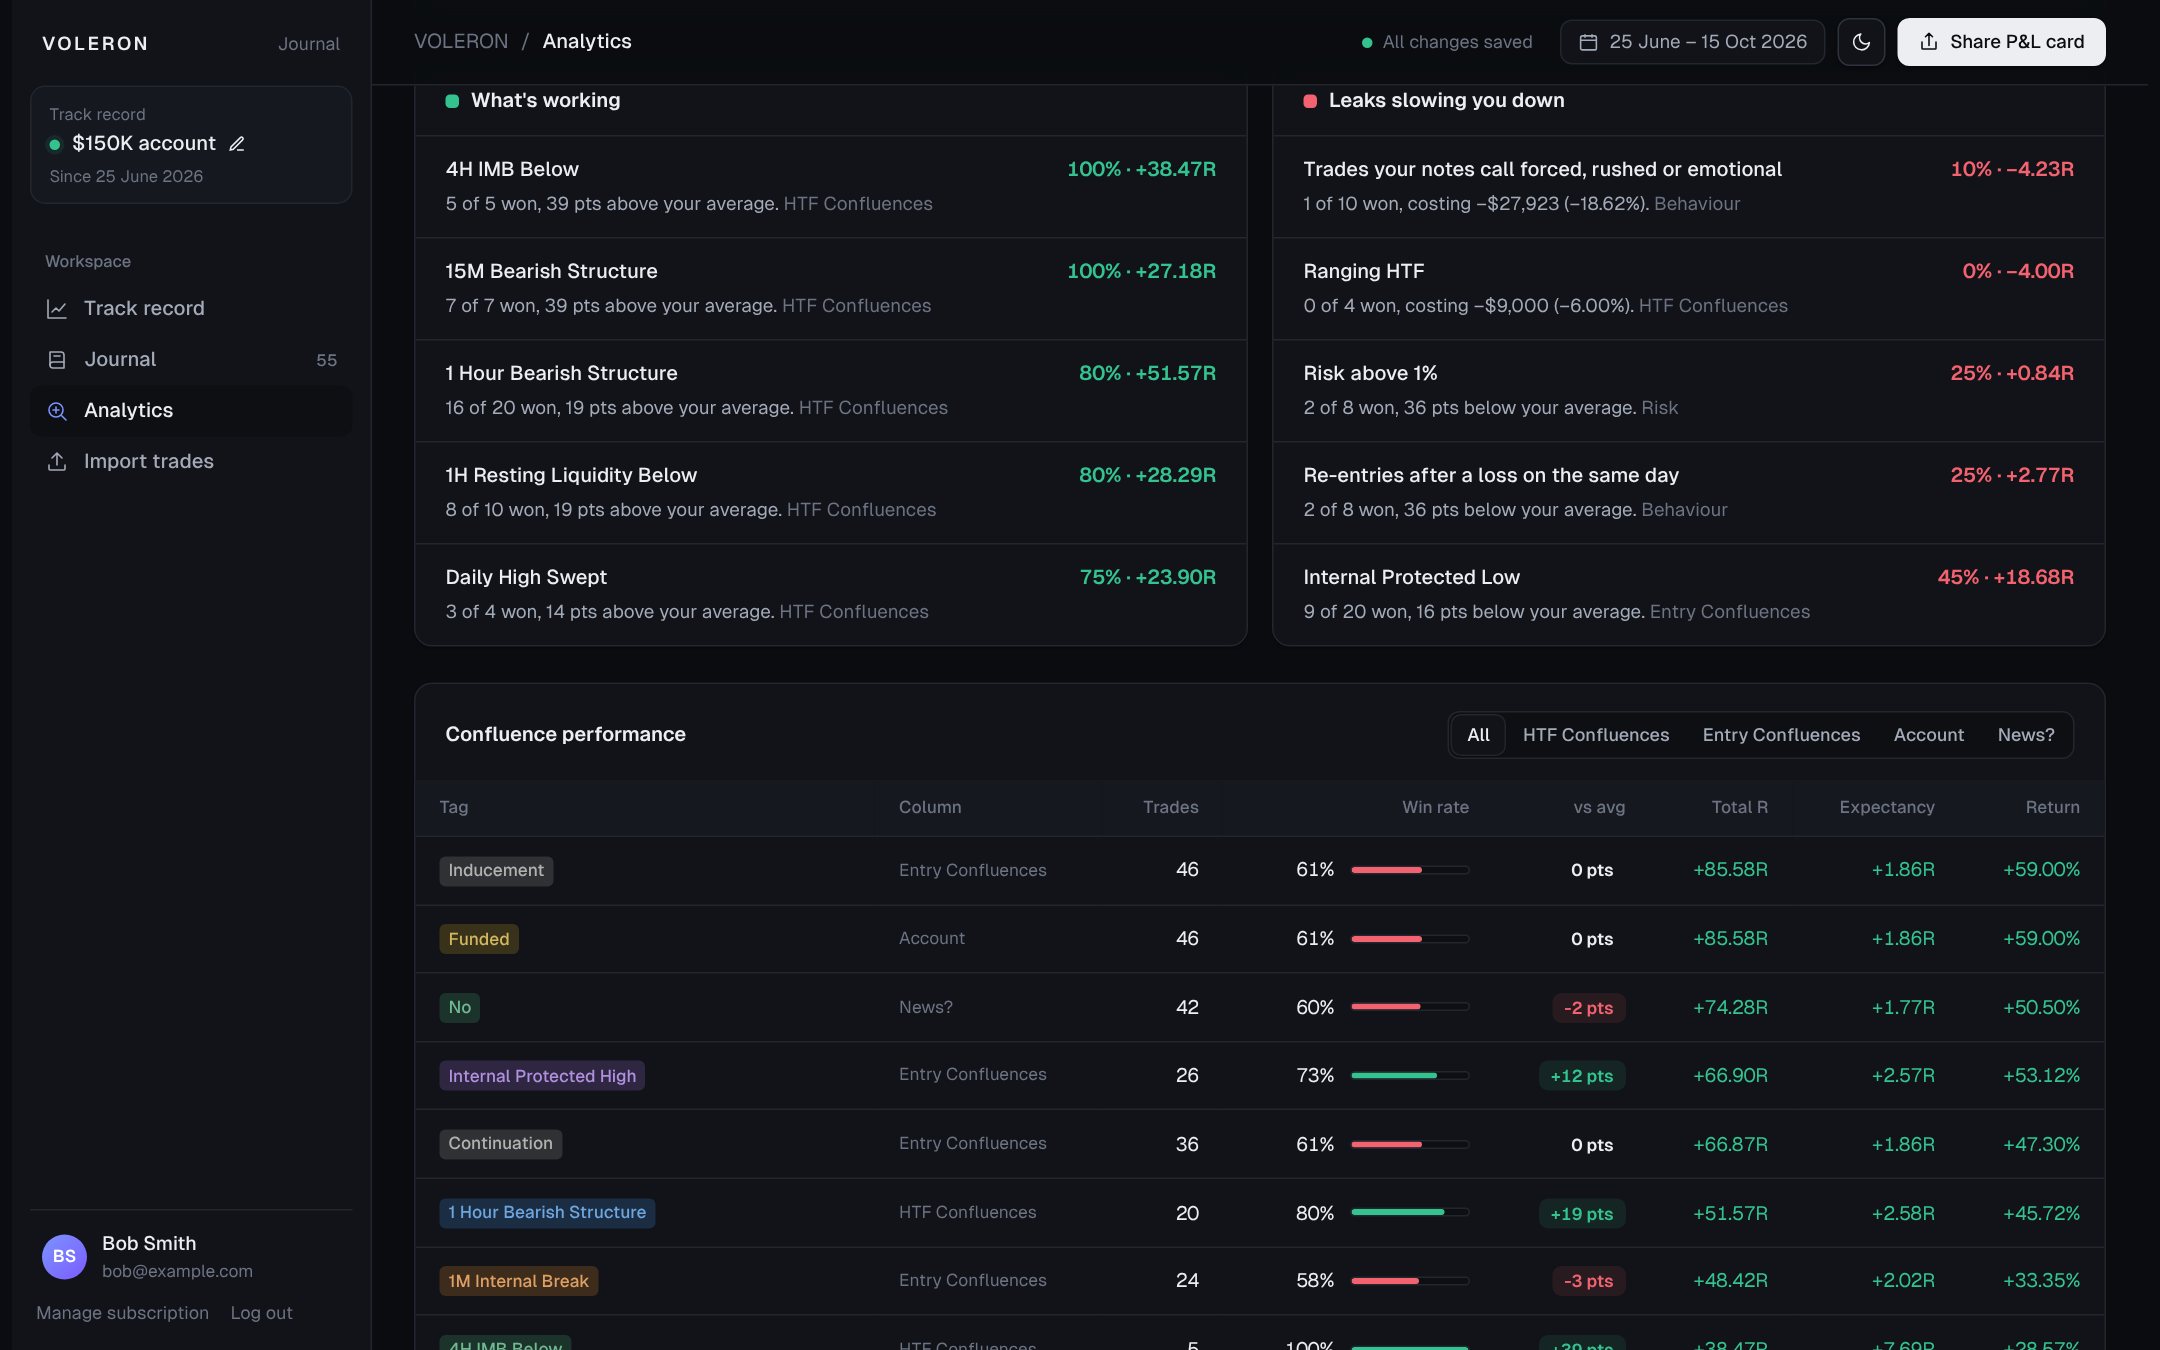Open the Ranging HTF leak row

point(1688,288)
